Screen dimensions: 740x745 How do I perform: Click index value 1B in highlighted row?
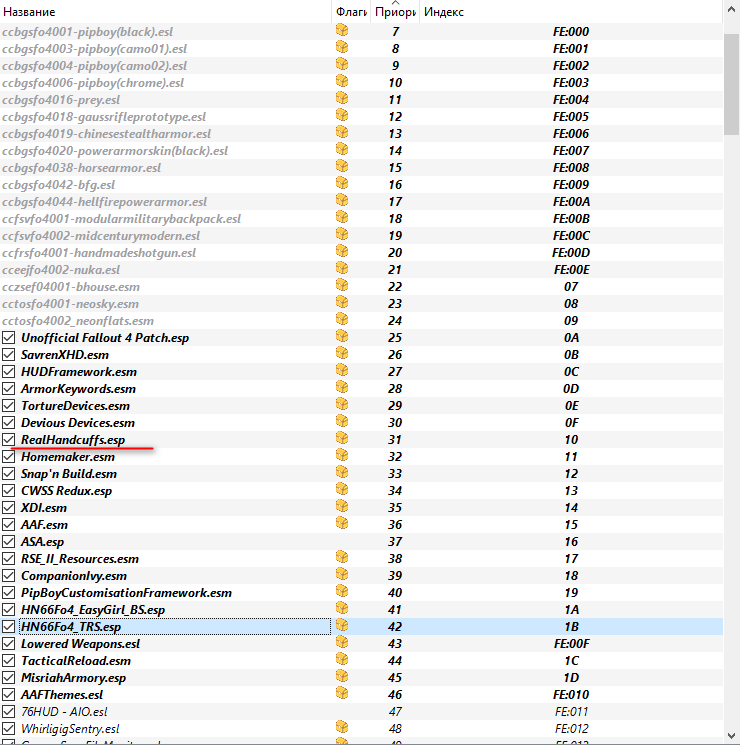pyautogui.click(x=571, y=627)
